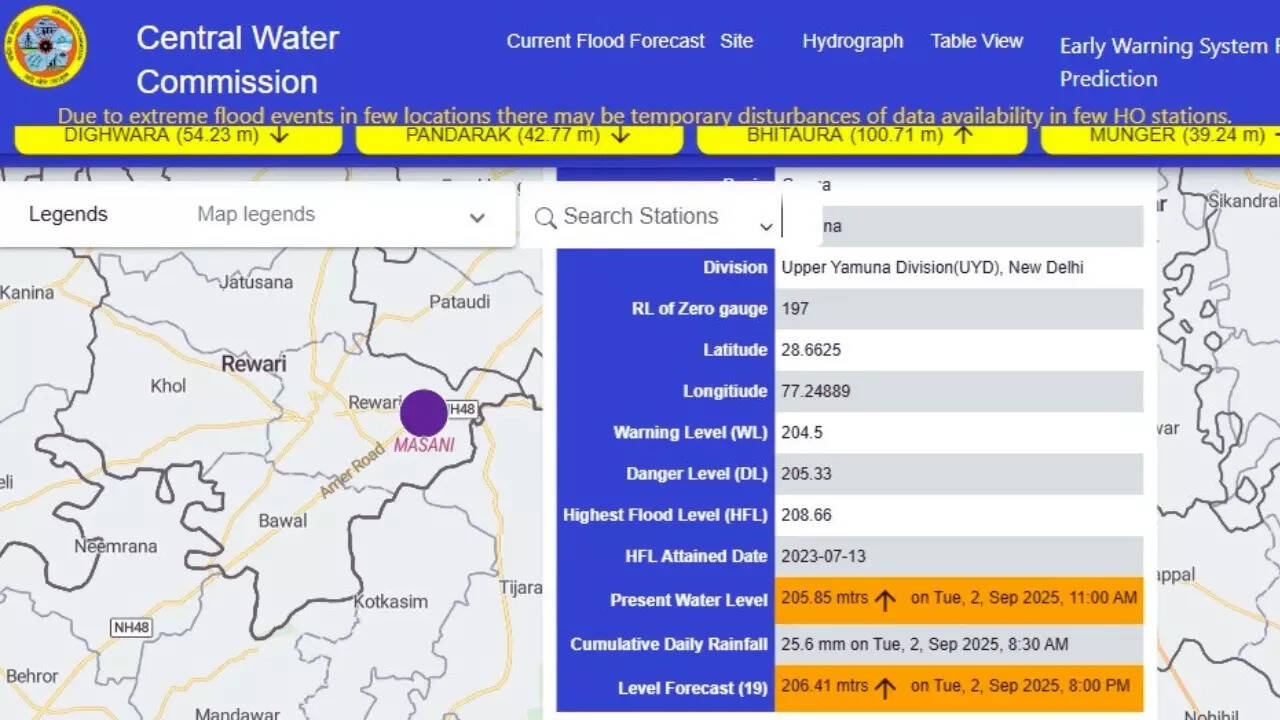
Task: Click the Bawal label on the map
Action: point(283,521)
